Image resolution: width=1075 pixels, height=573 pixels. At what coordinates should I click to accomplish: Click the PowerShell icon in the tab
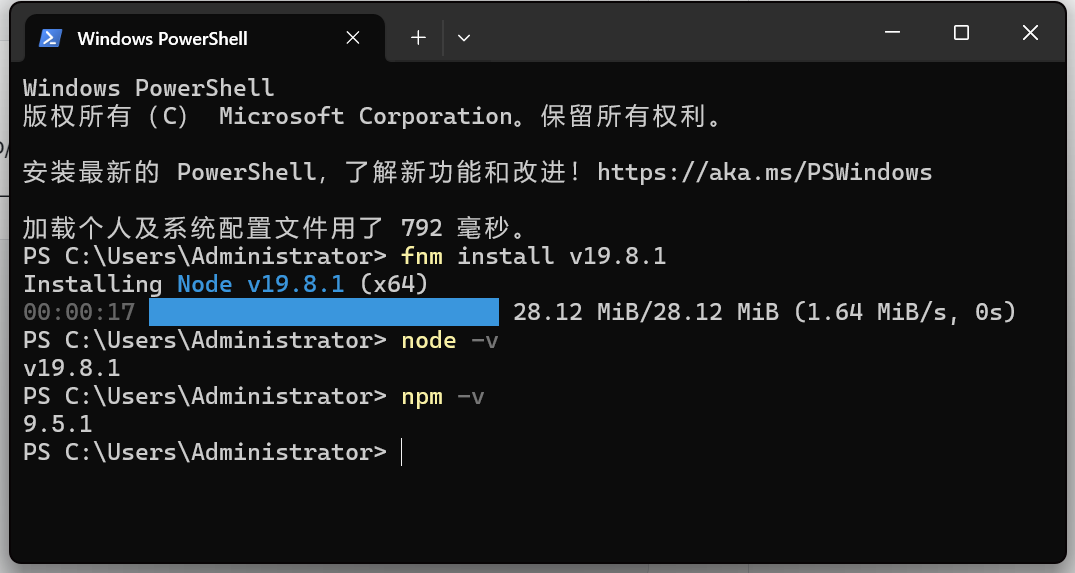pyautogui.click(x=50, y=38)
